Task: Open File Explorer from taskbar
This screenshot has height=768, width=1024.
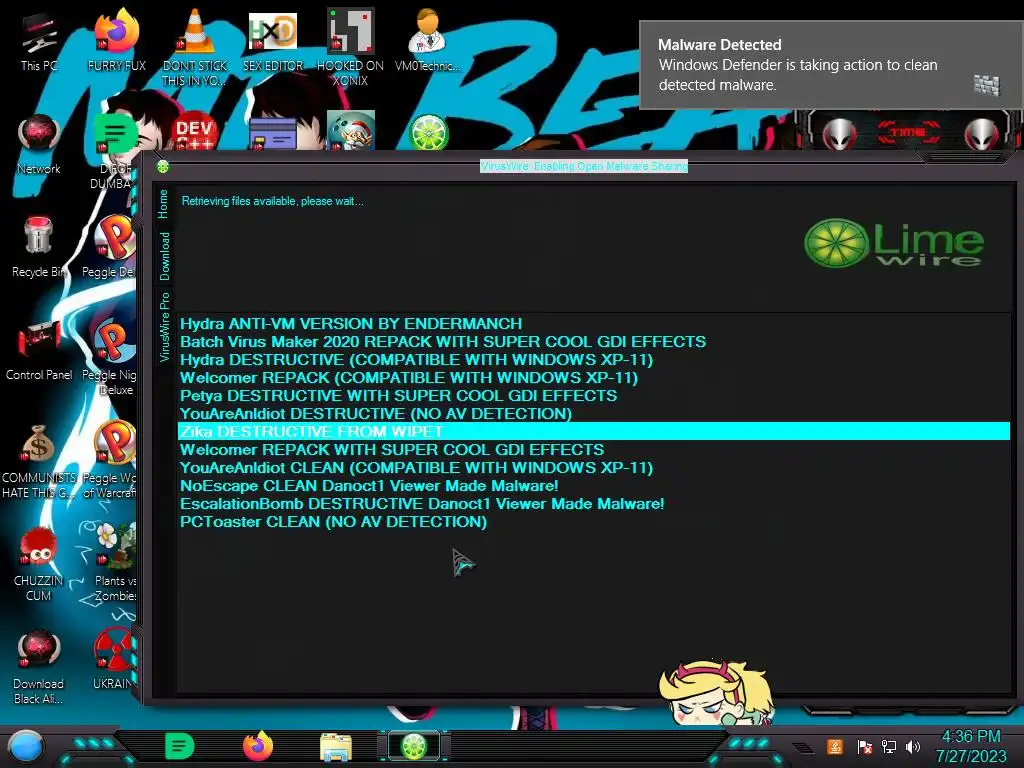Action: tap(336, 747)
